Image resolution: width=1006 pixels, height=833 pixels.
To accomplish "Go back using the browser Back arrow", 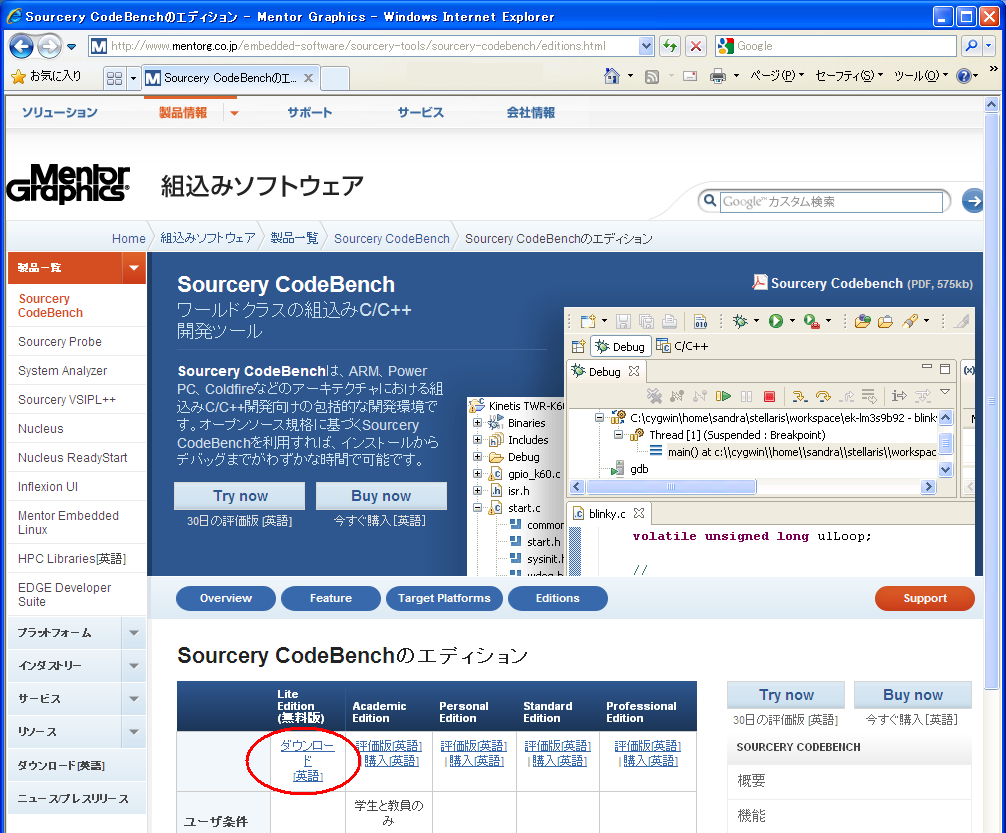I will [21, 46].
